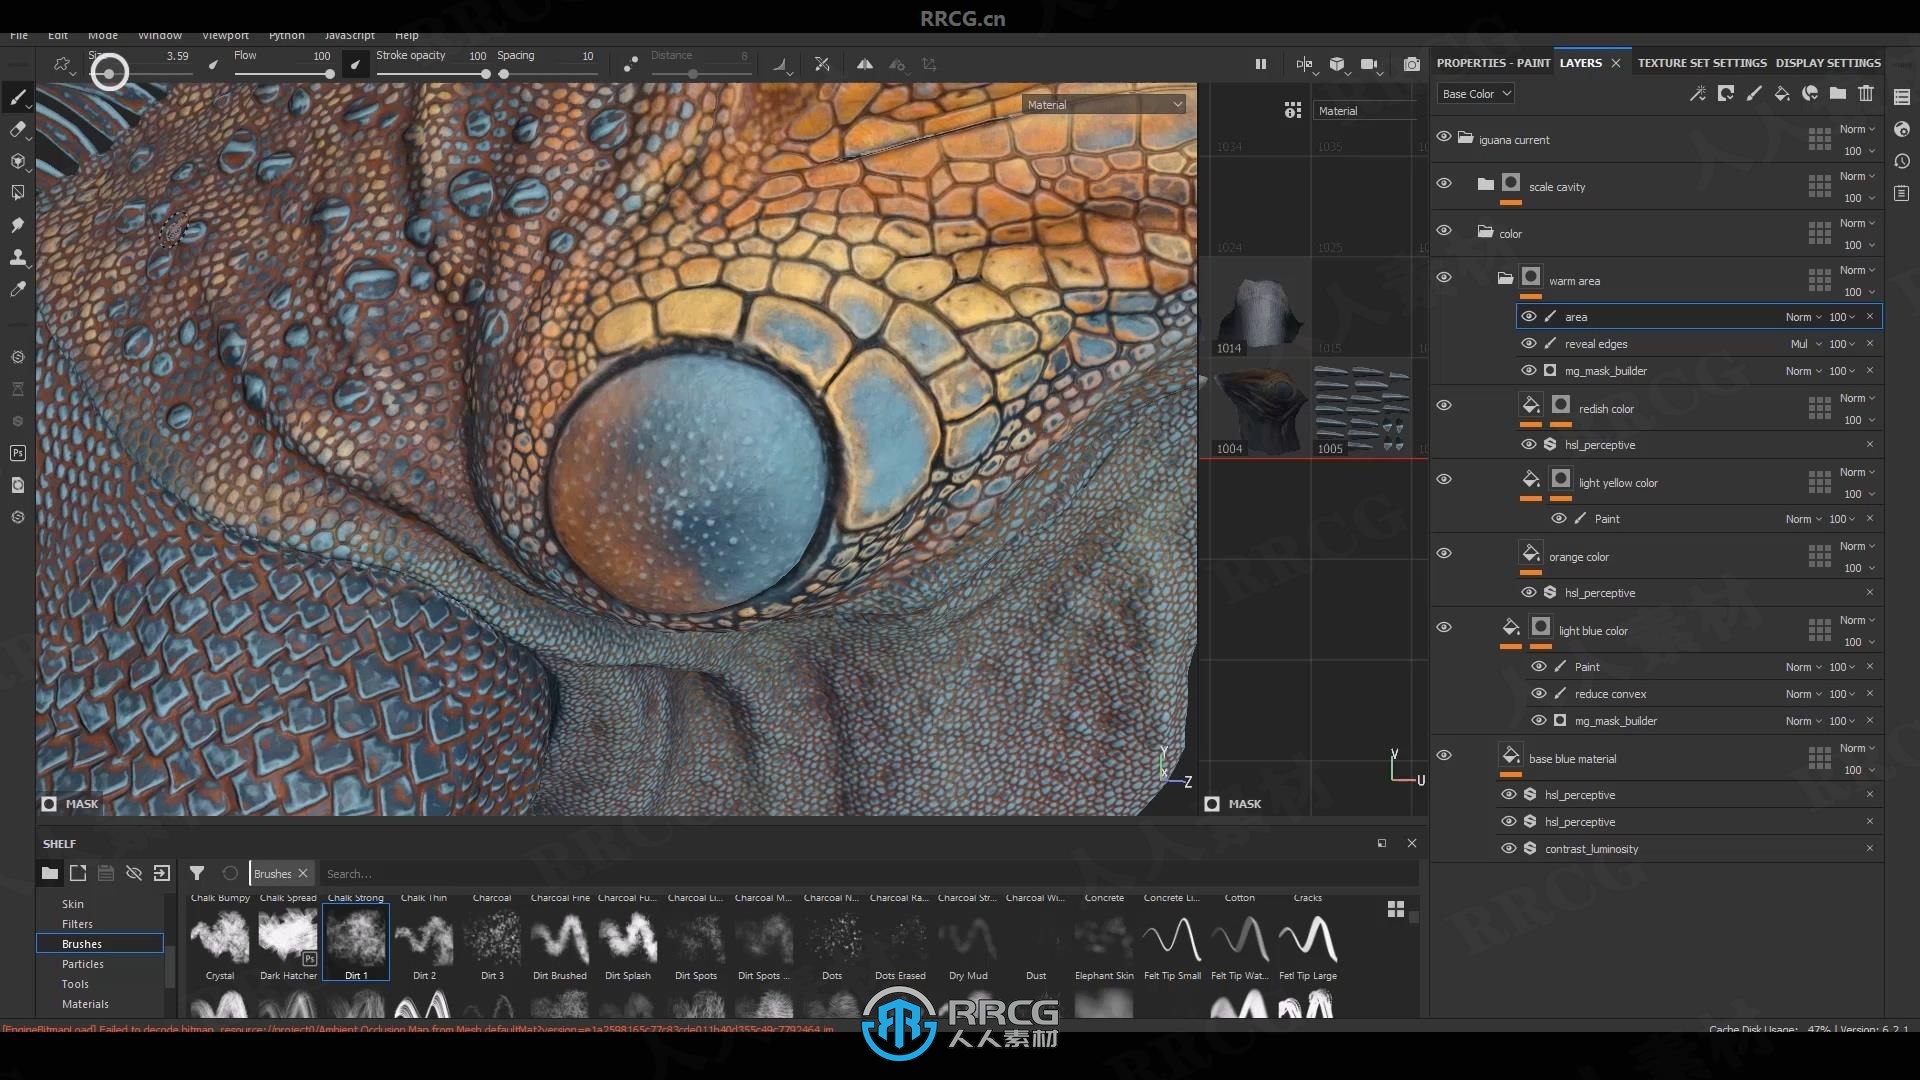The width and height of the screenshot is (1920, 1080).
Task: Open the camera screenshot/render icon
Action: point(1412,64)
